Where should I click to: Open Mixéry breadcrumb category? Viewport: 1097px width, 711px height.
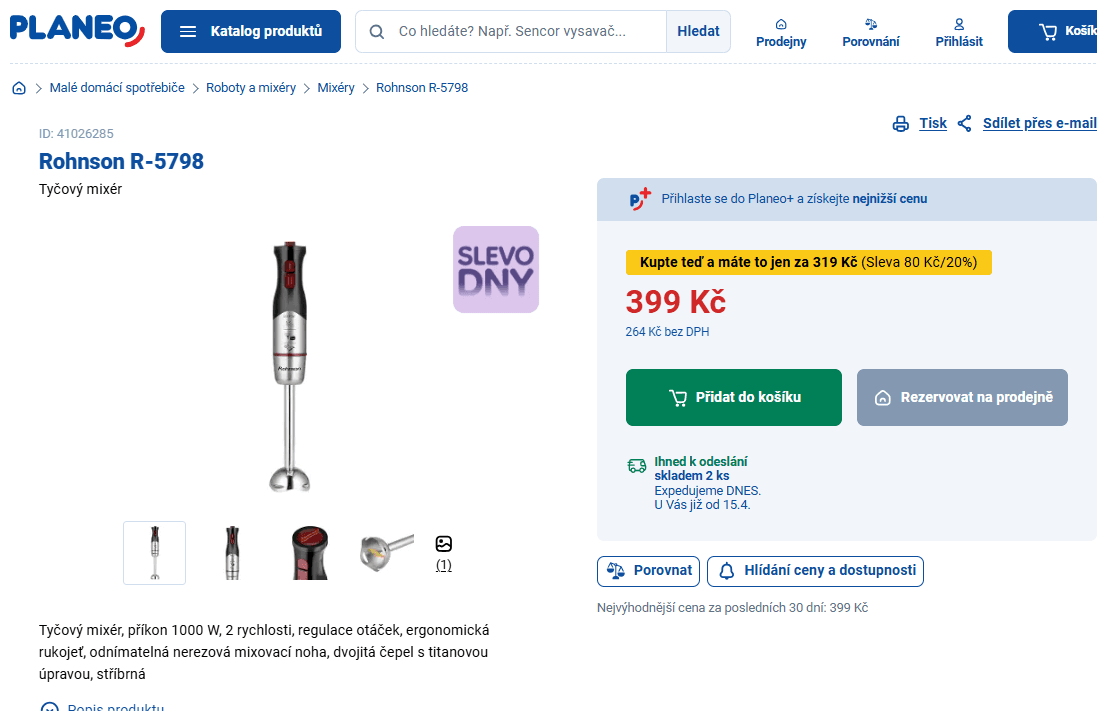coord(336,88)
